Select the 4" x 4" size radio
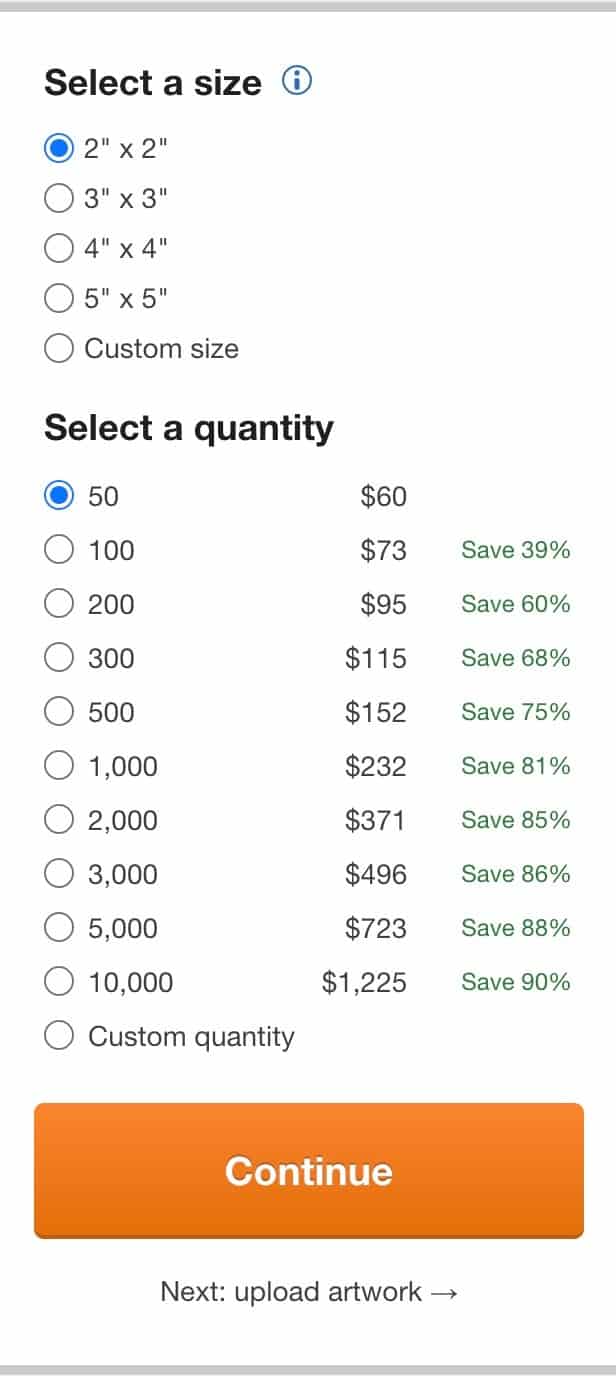616x1376 pixels. (60, 248)
